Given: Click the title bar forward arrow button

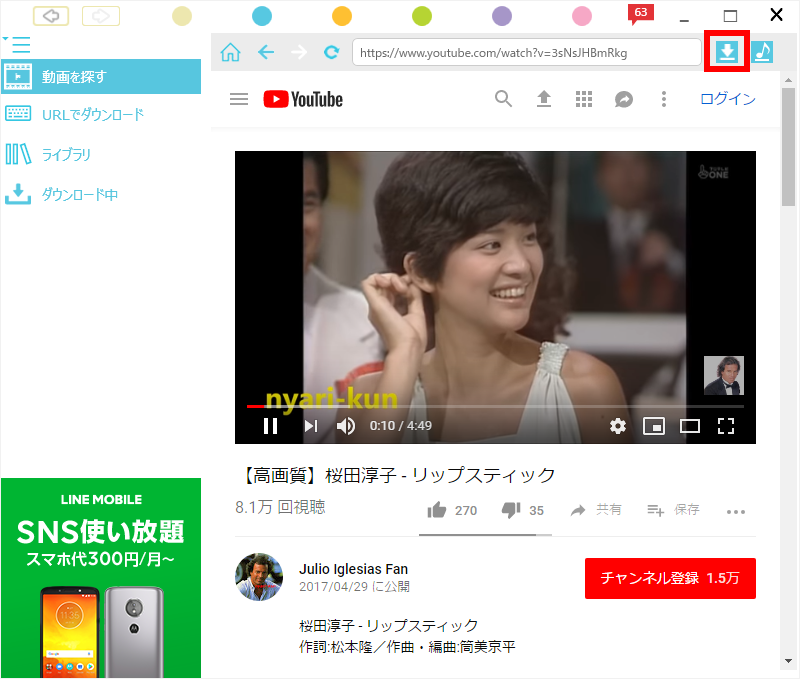Looking at the screenshot, I should coord(101,16).
